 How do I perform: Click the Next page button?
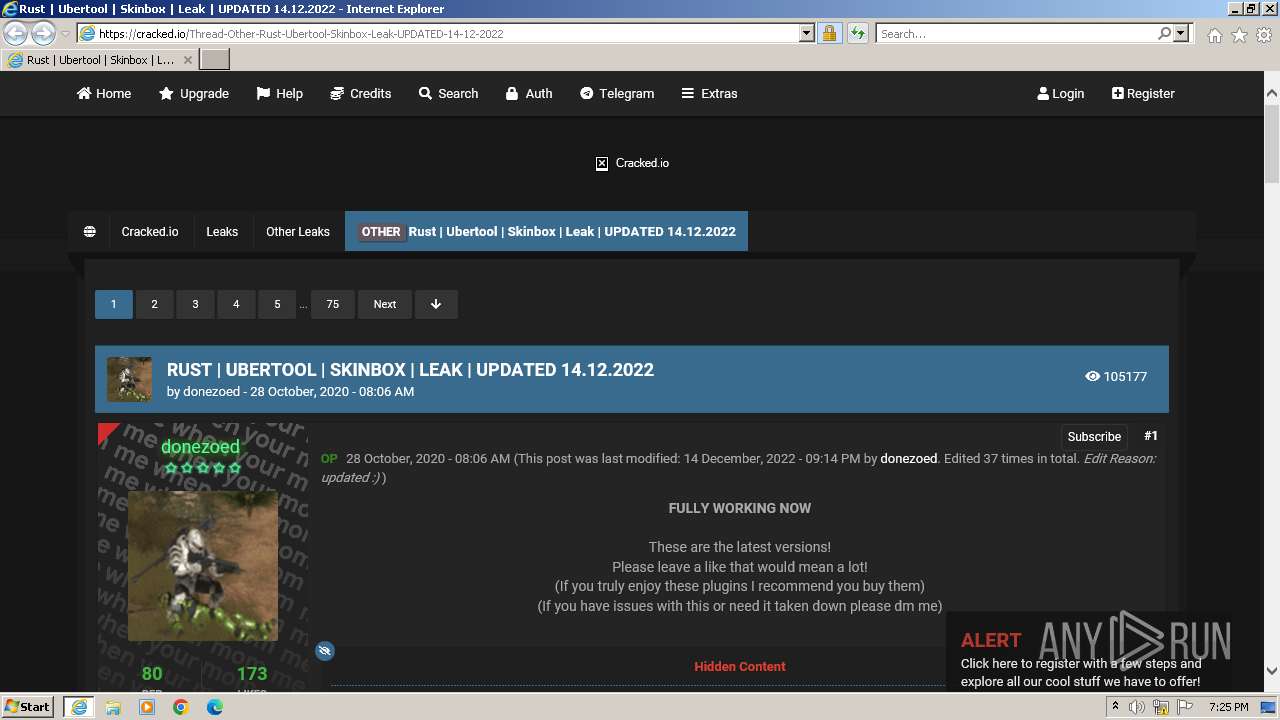click(385, 304)
